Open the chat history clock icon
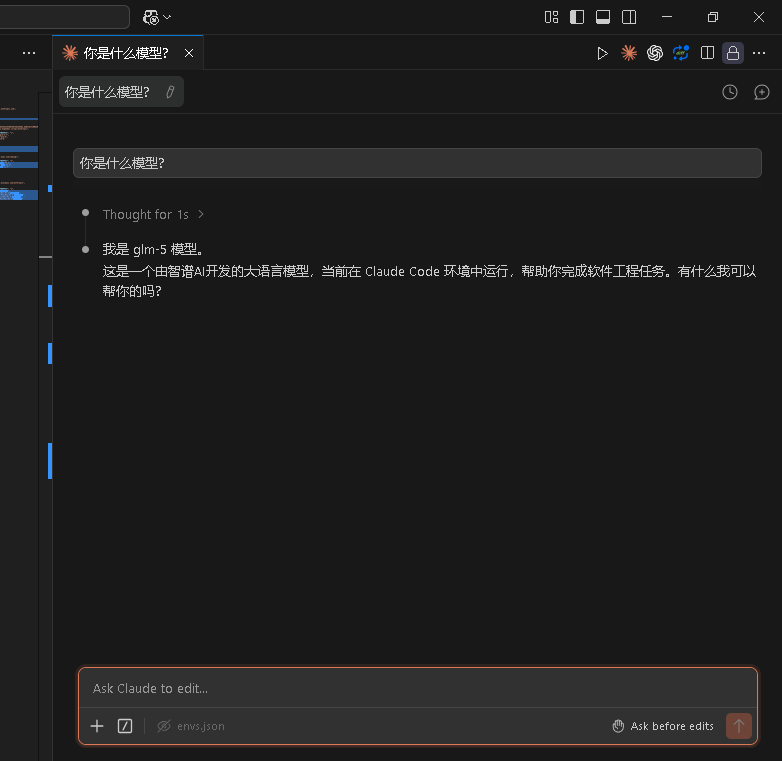 pos(730,92)
